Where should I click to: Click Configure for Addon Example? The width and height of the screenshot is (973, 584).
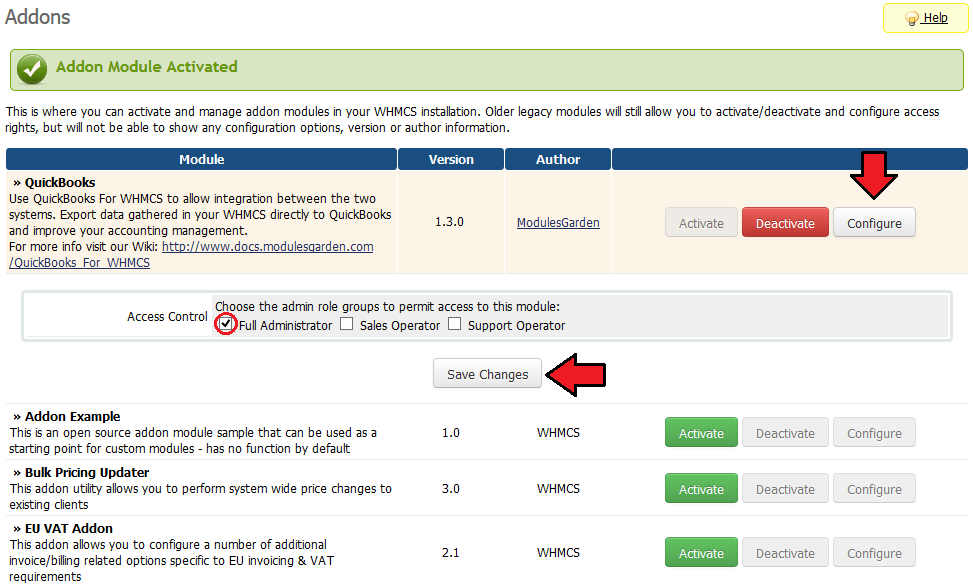pyautogui.click(x=874, y=433)
